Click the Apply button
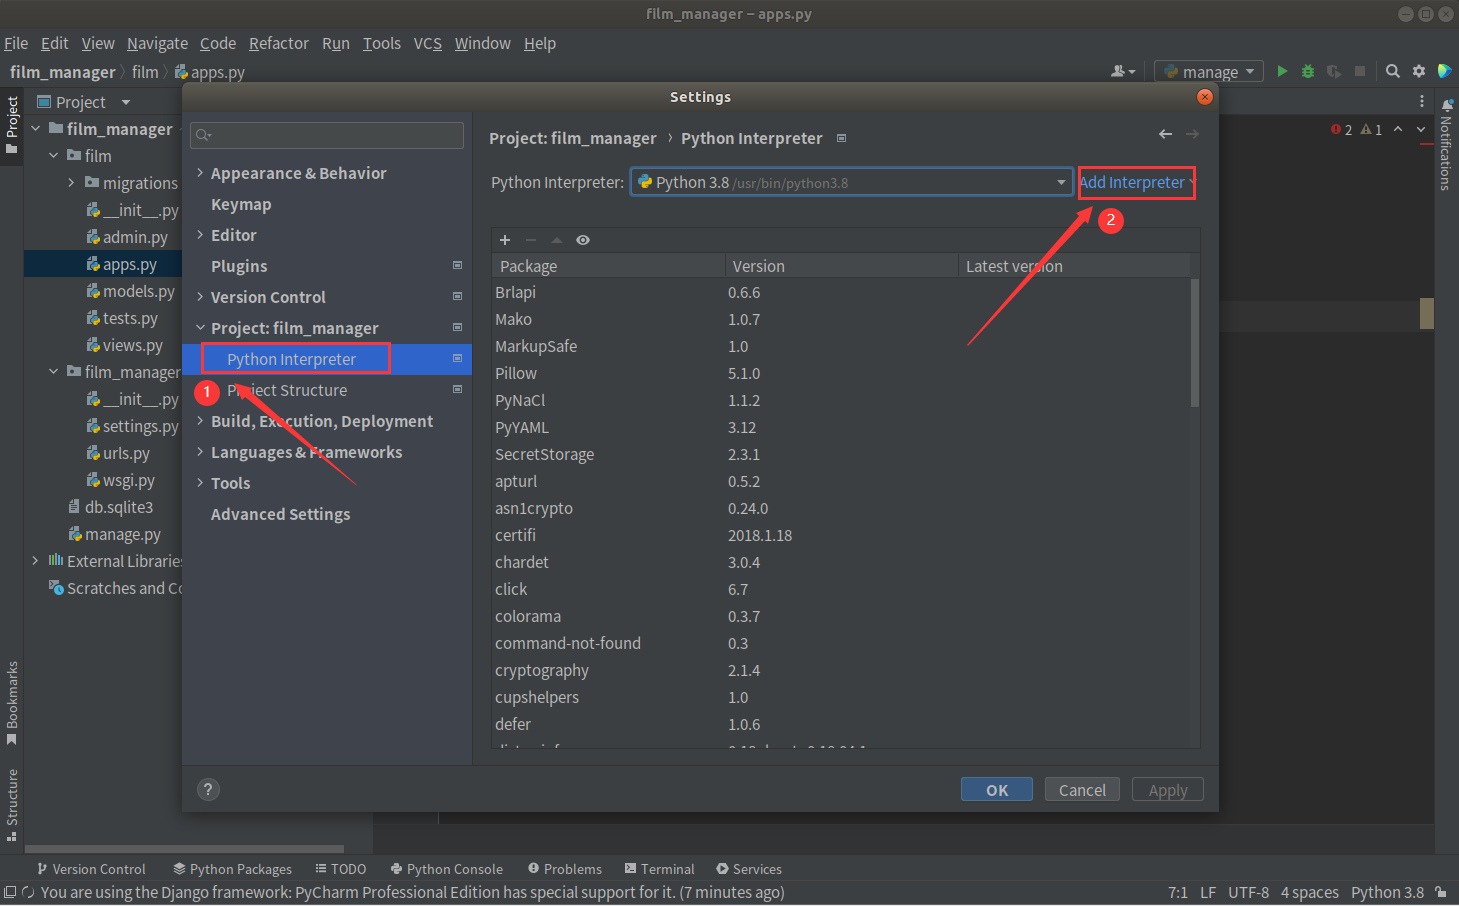1459x906 pixels. click(1168, 790)
